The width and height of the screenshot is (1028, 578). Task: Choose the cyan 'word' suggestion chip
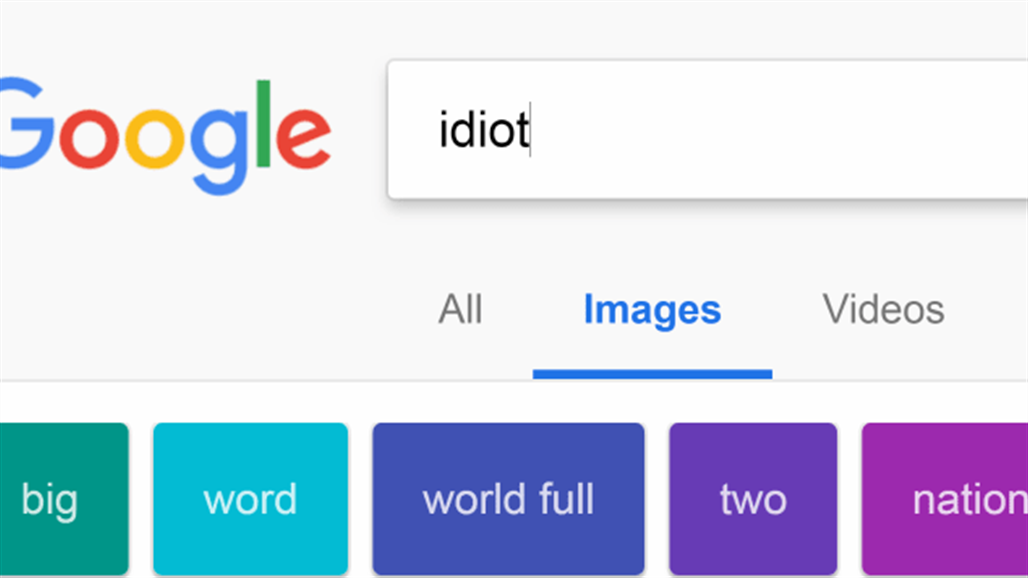pyautogui.click(x=250, y=499)
